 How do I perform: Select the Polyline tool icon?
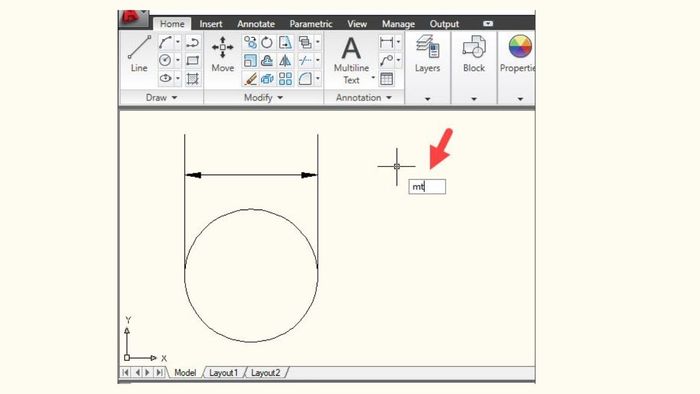tap(192, 42)
